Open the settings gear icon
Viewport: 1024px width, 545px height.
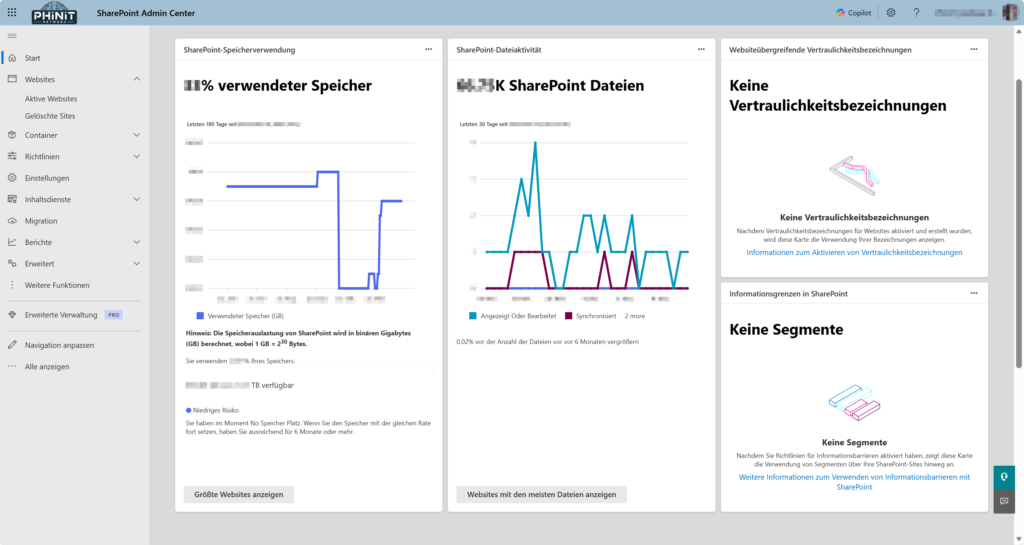891,12
